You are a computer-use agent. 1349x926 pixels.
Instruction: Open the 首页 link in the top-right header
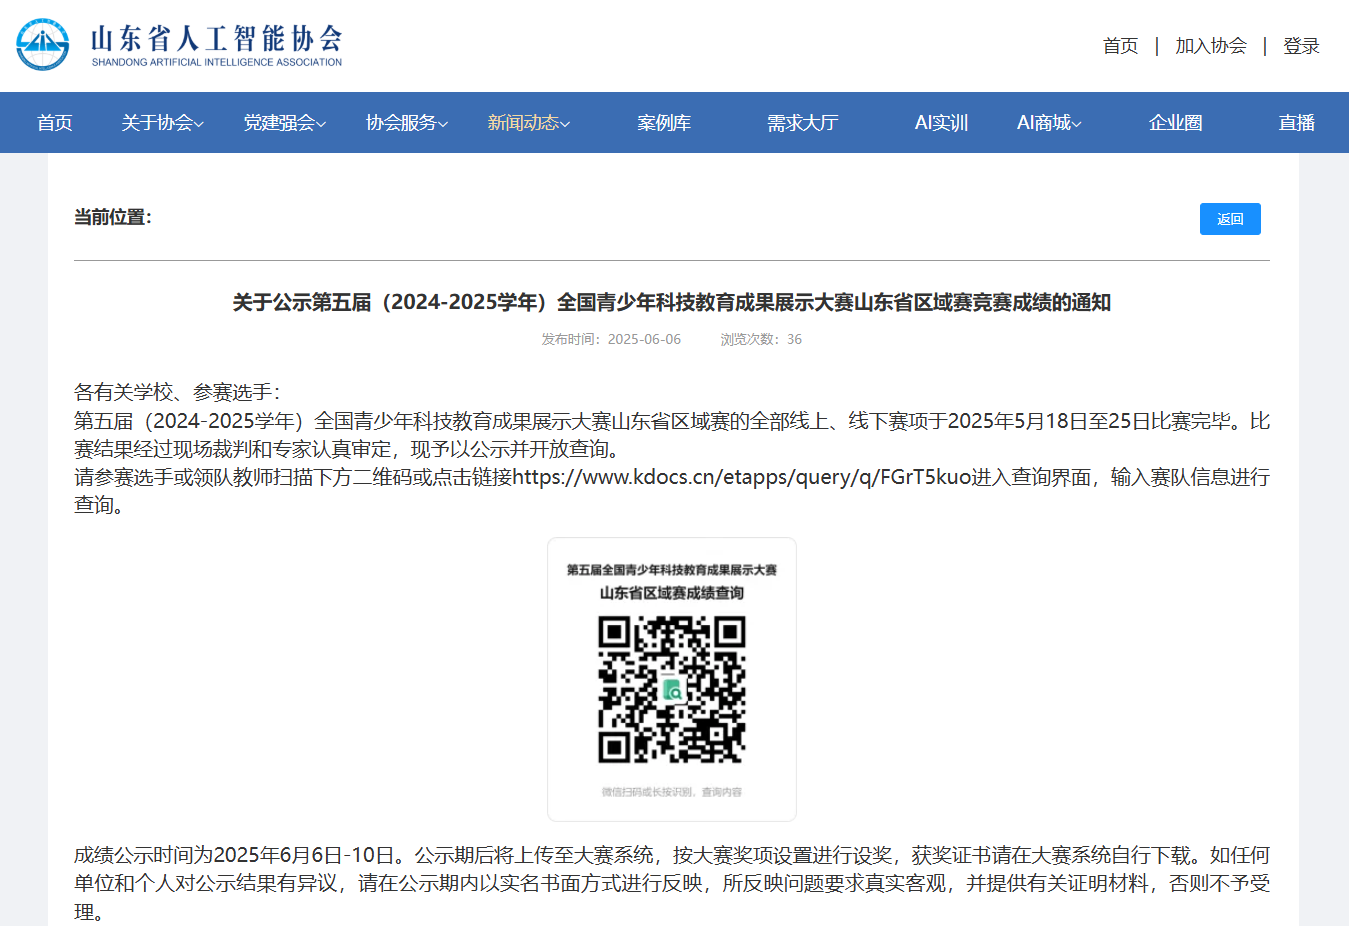pos(1120,46)
